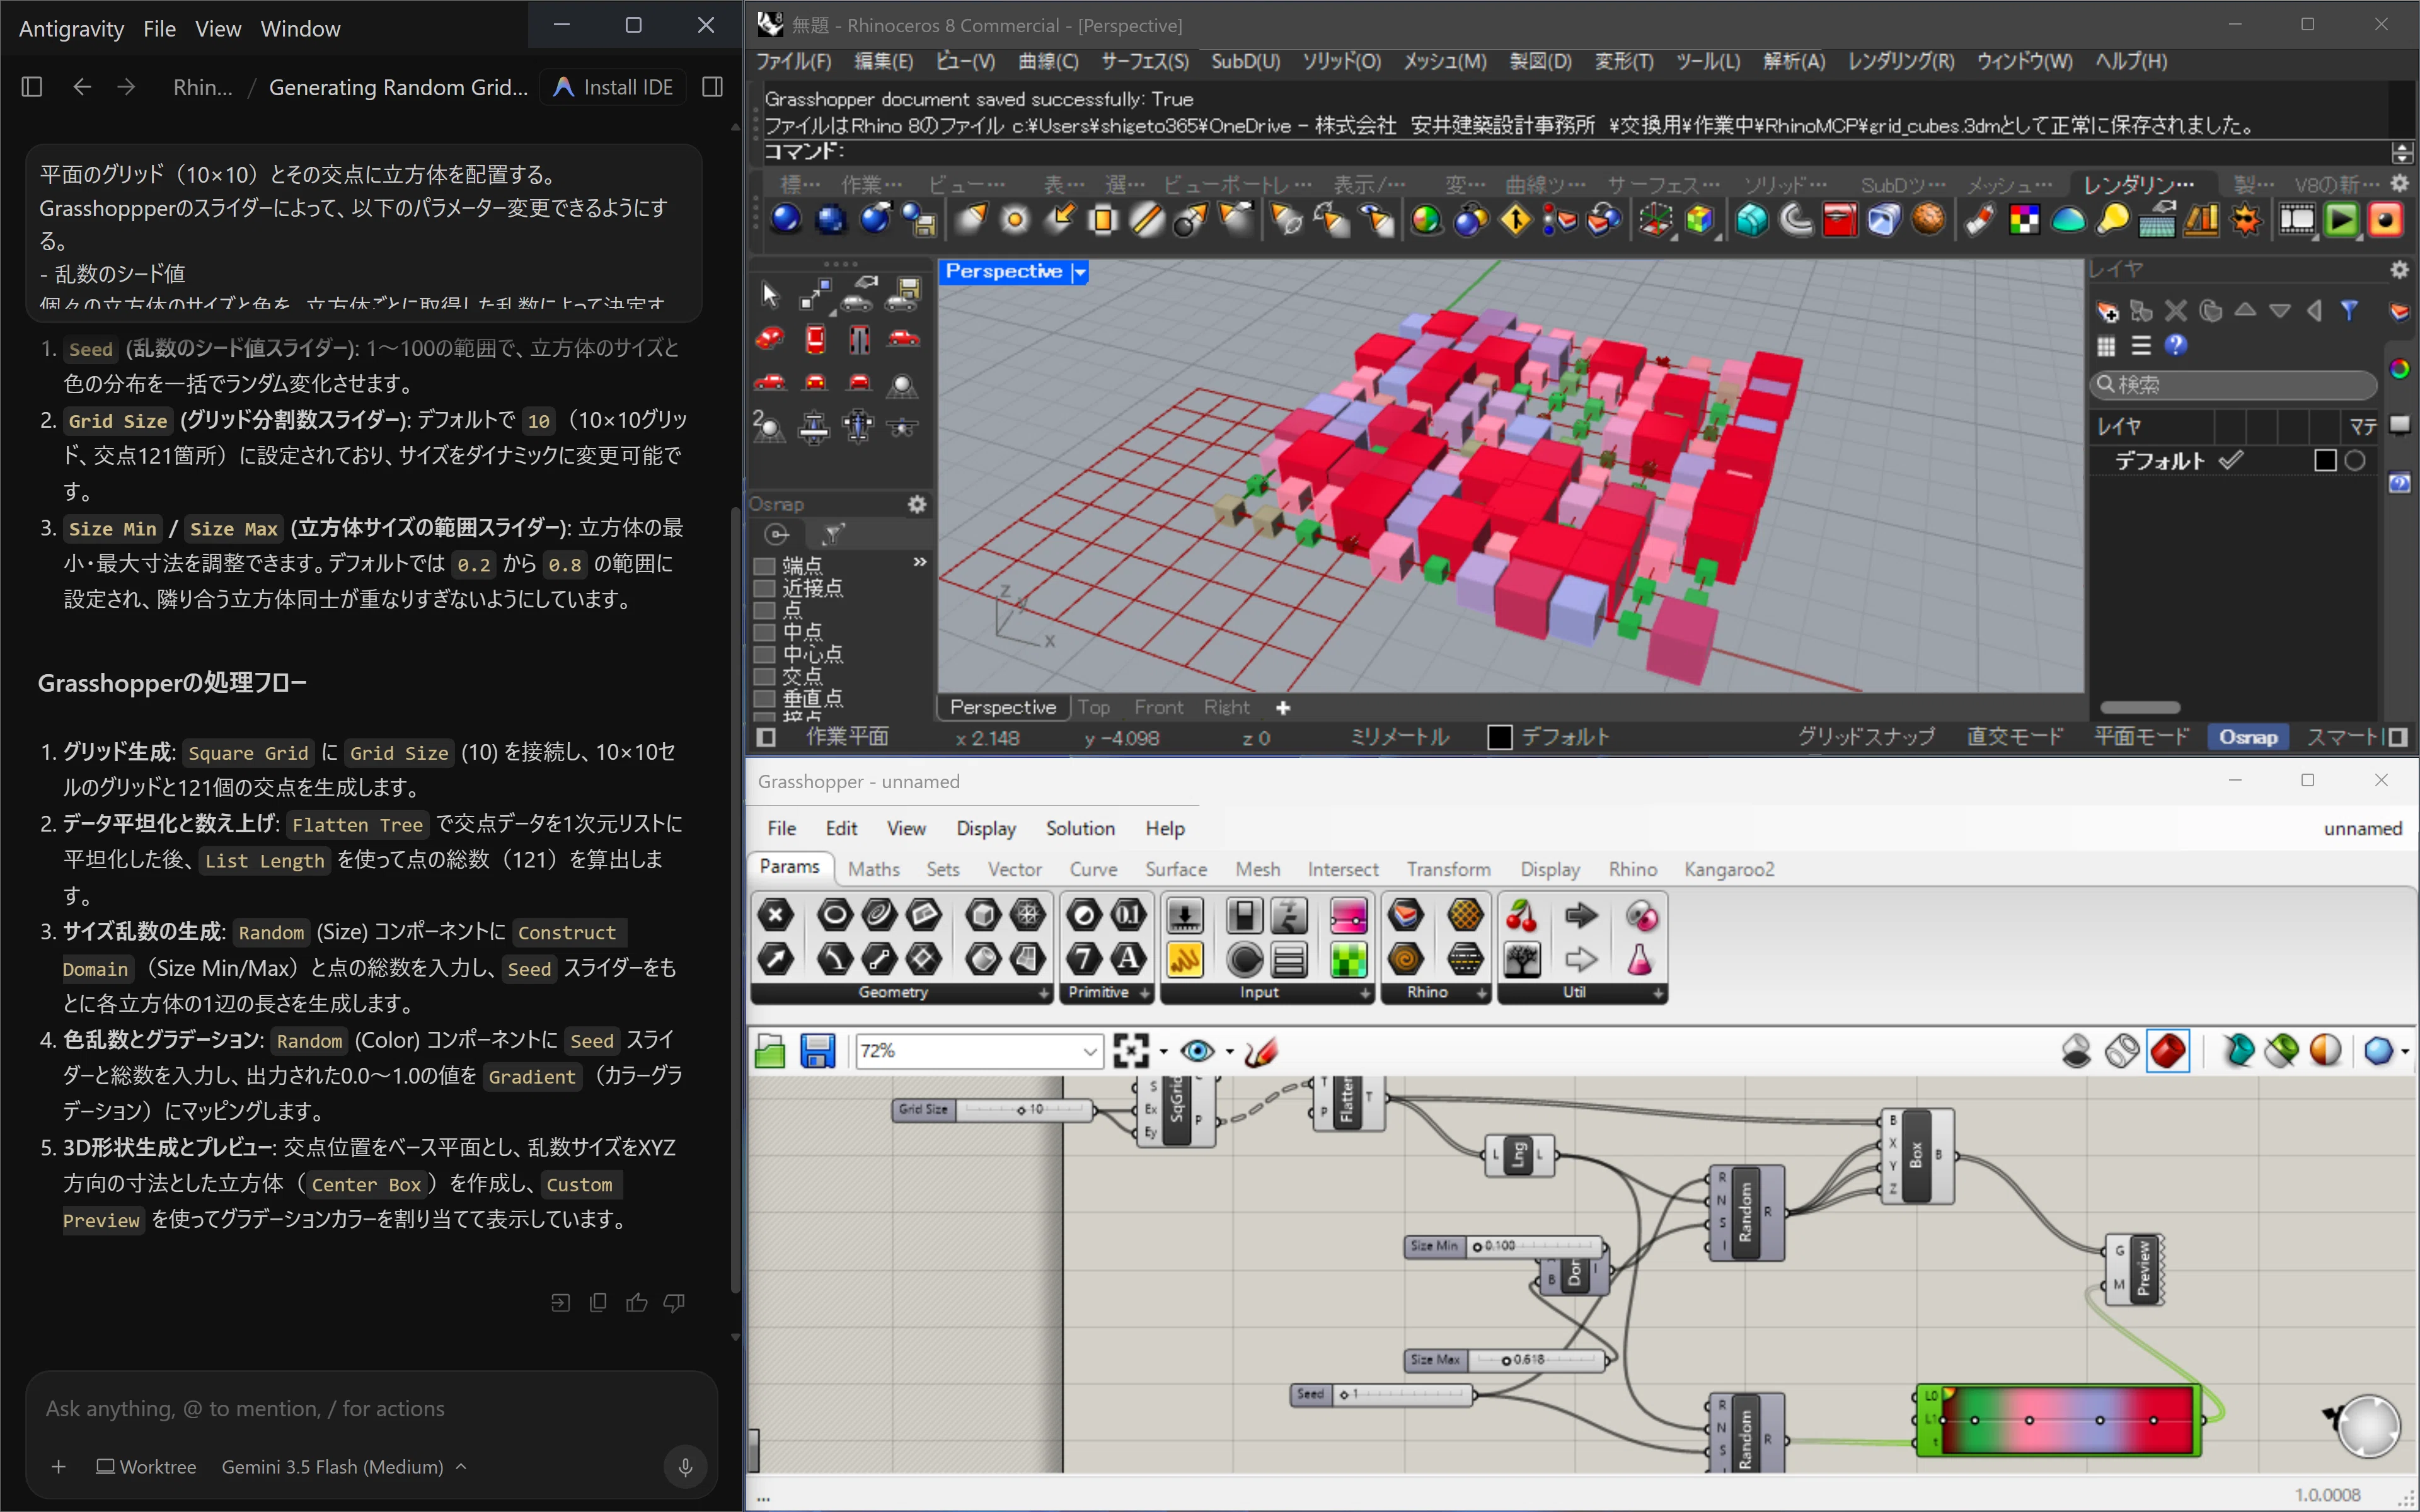Click the thumbs-up icon under the response
Screen dimensions: 2420x1512
[637, 1302]
